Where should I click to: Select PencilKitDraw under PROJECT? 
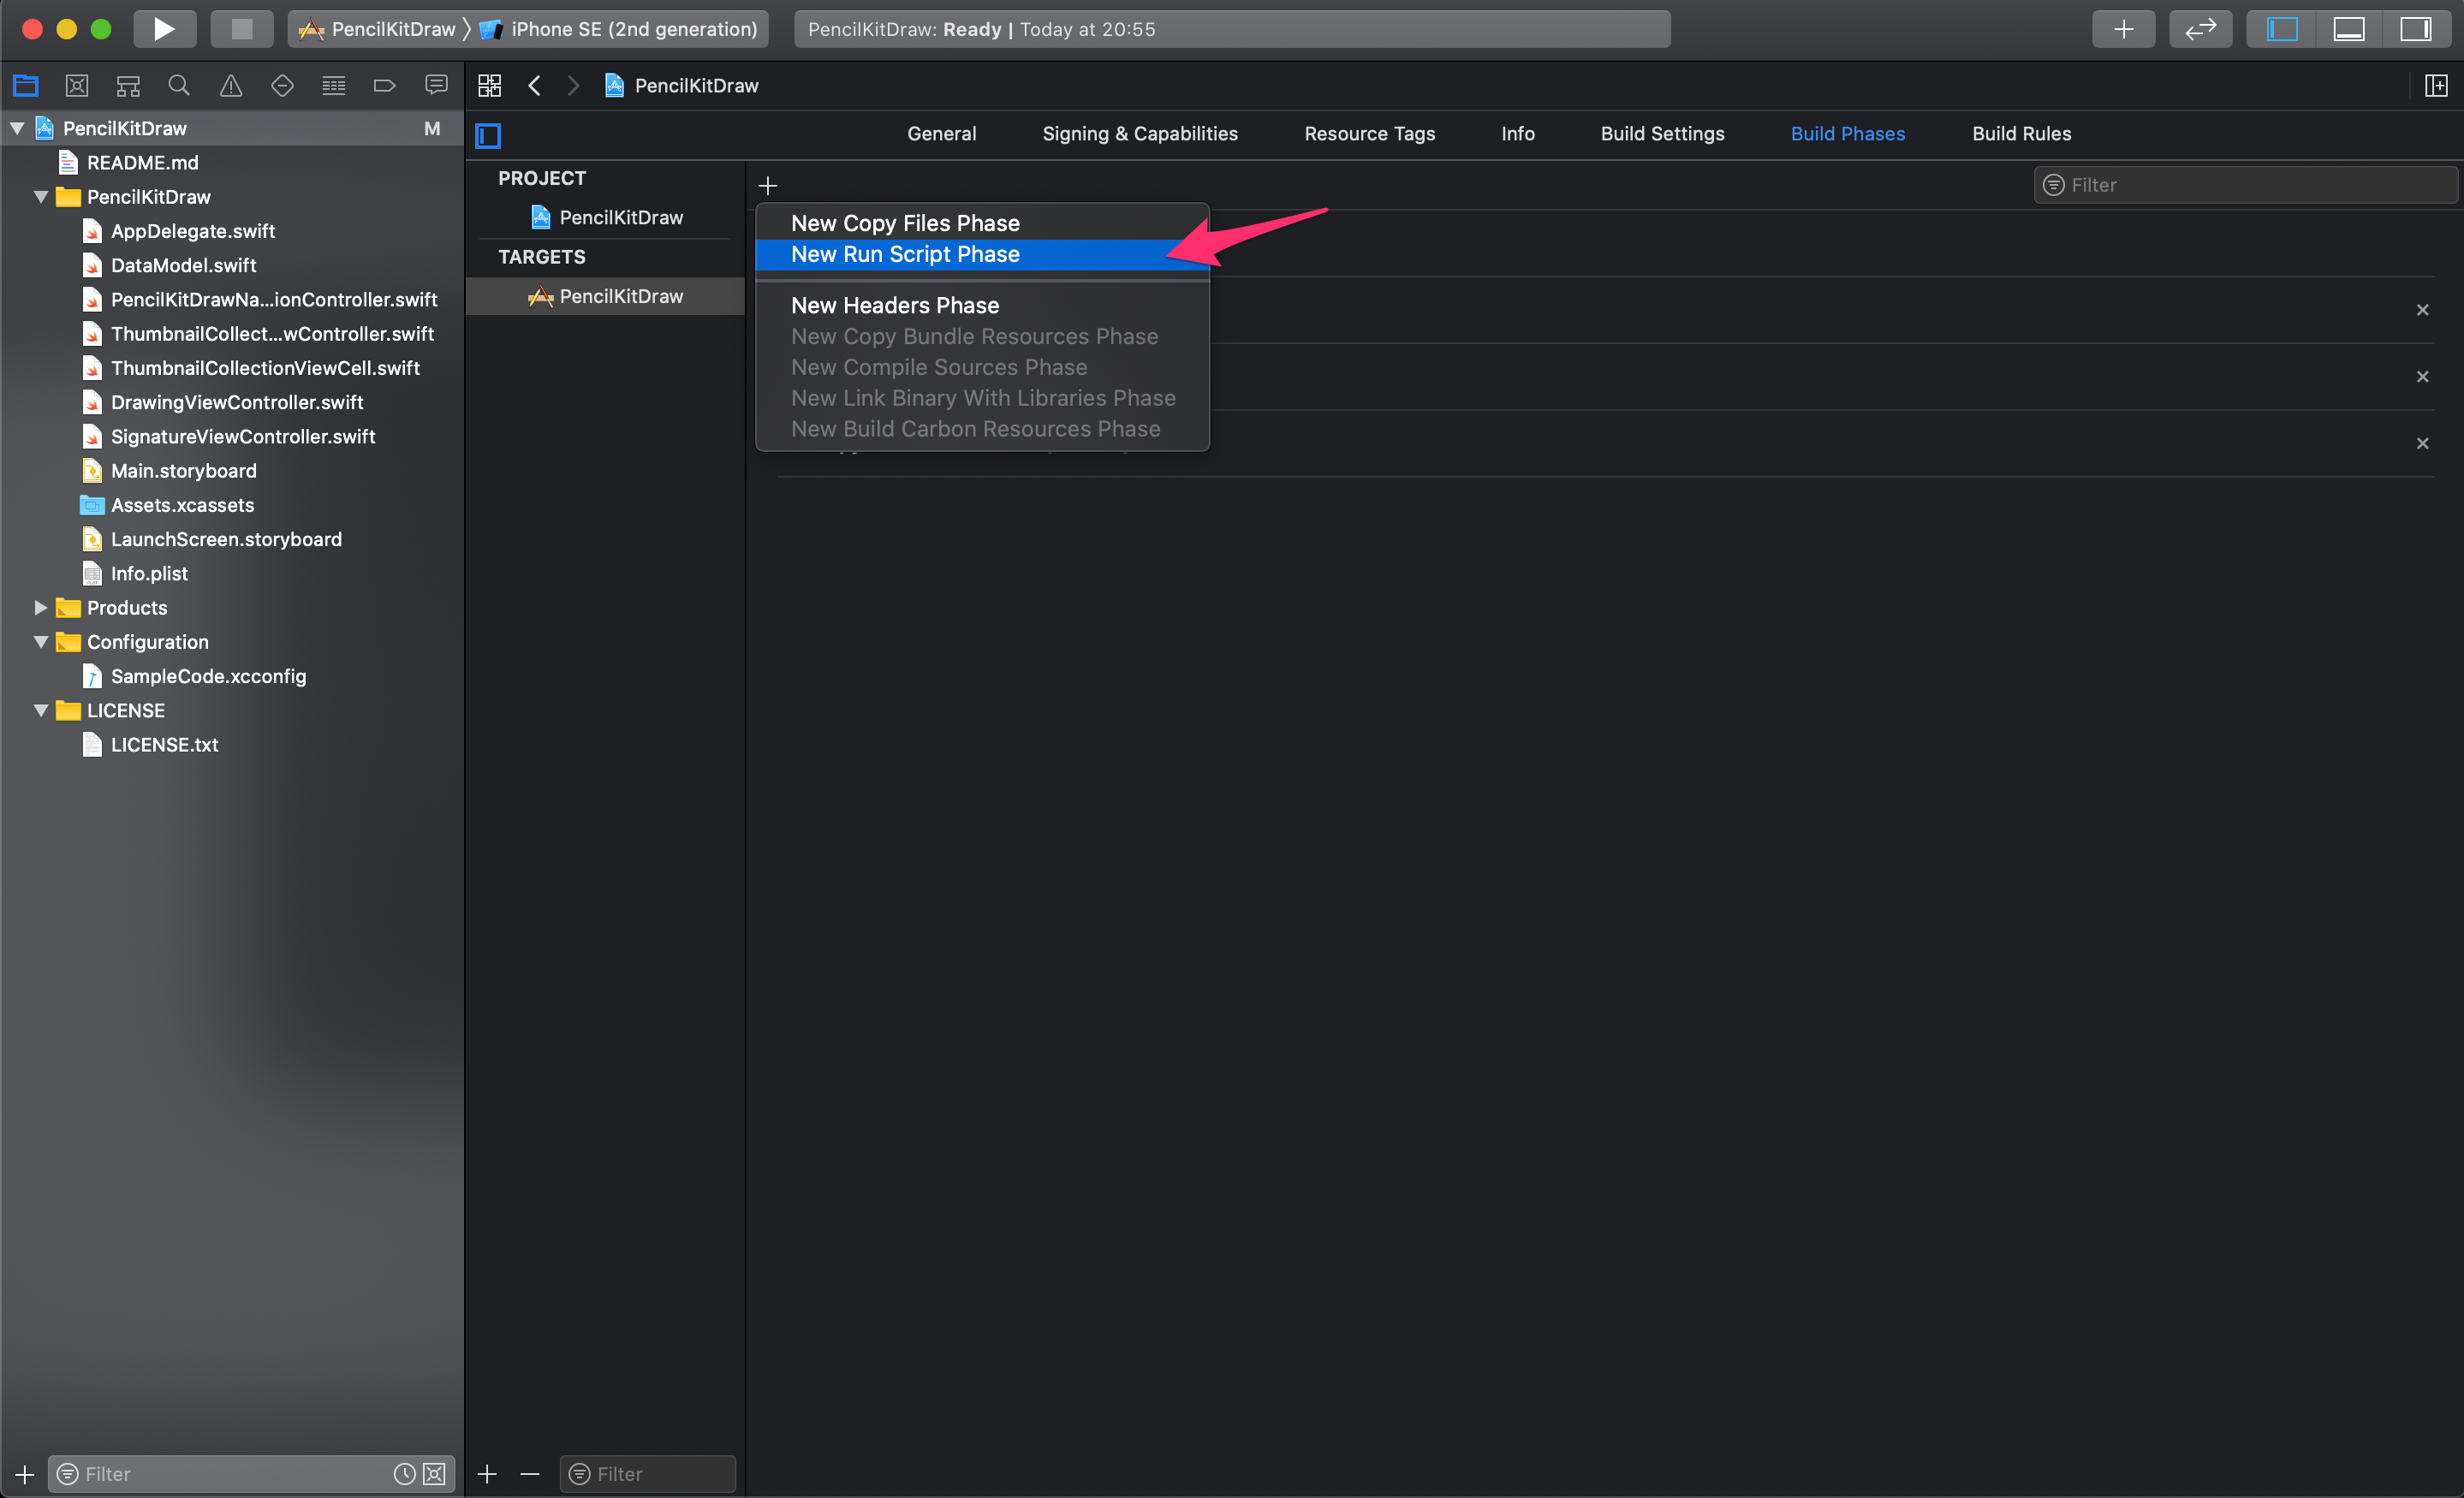pyautogui.click(x=607, y=217)
